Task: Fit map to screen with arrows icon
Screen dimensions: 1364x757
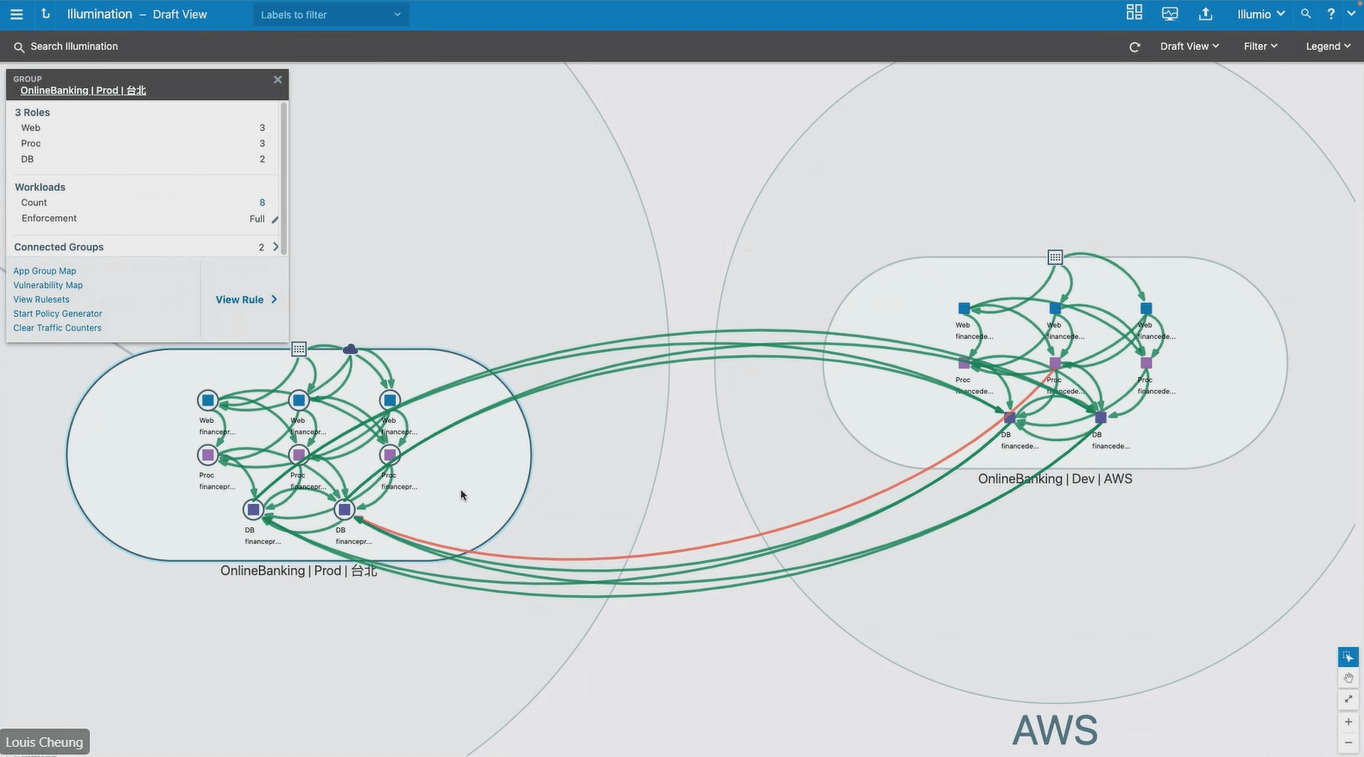Action: [1348, 699]
